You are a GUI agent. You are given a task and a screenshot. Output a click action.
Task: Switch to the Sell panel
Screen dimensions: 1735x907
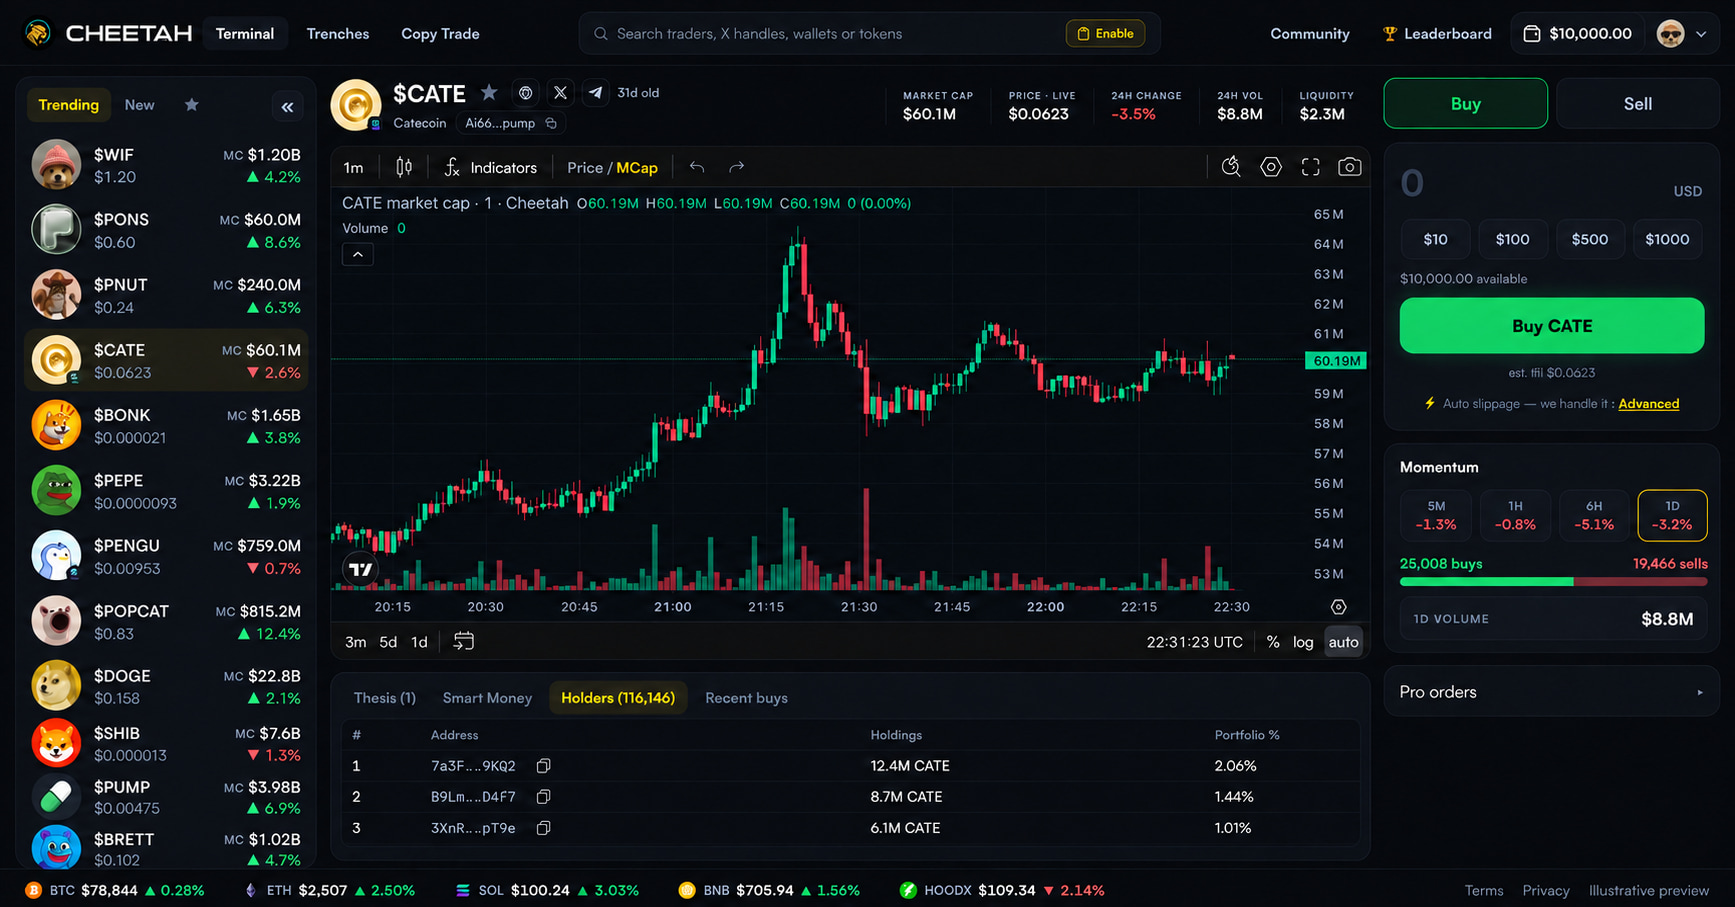[1637, 104]
